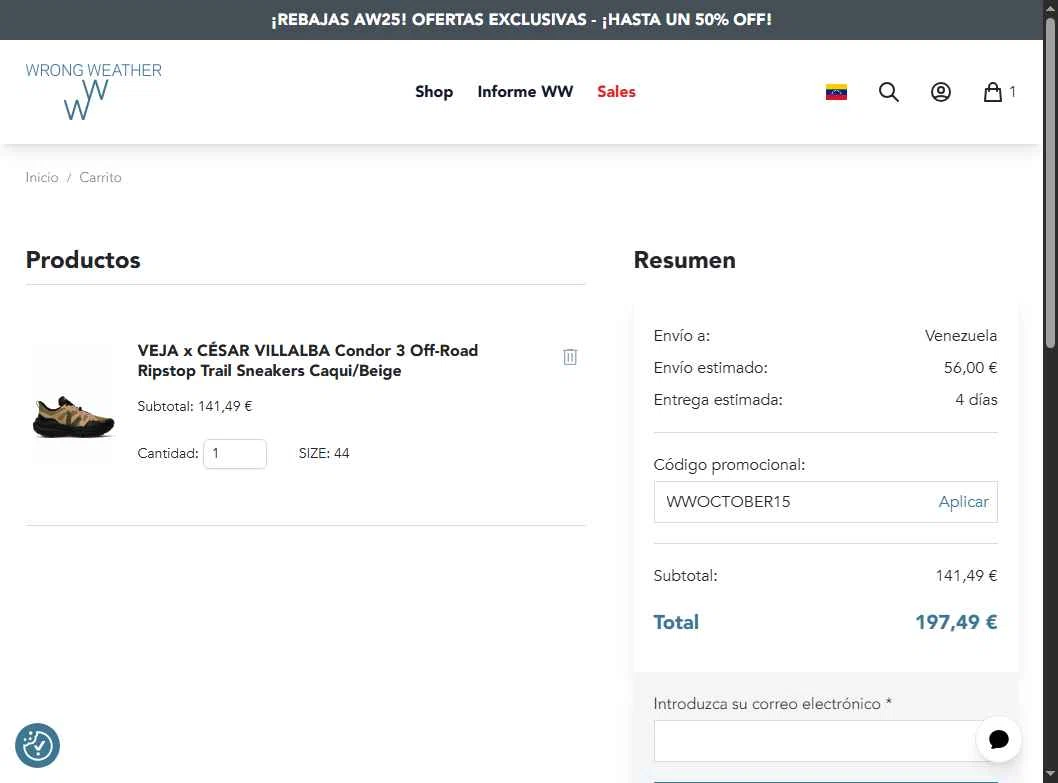Click the '197,49 €' total amount

click(x=956, y=622)
